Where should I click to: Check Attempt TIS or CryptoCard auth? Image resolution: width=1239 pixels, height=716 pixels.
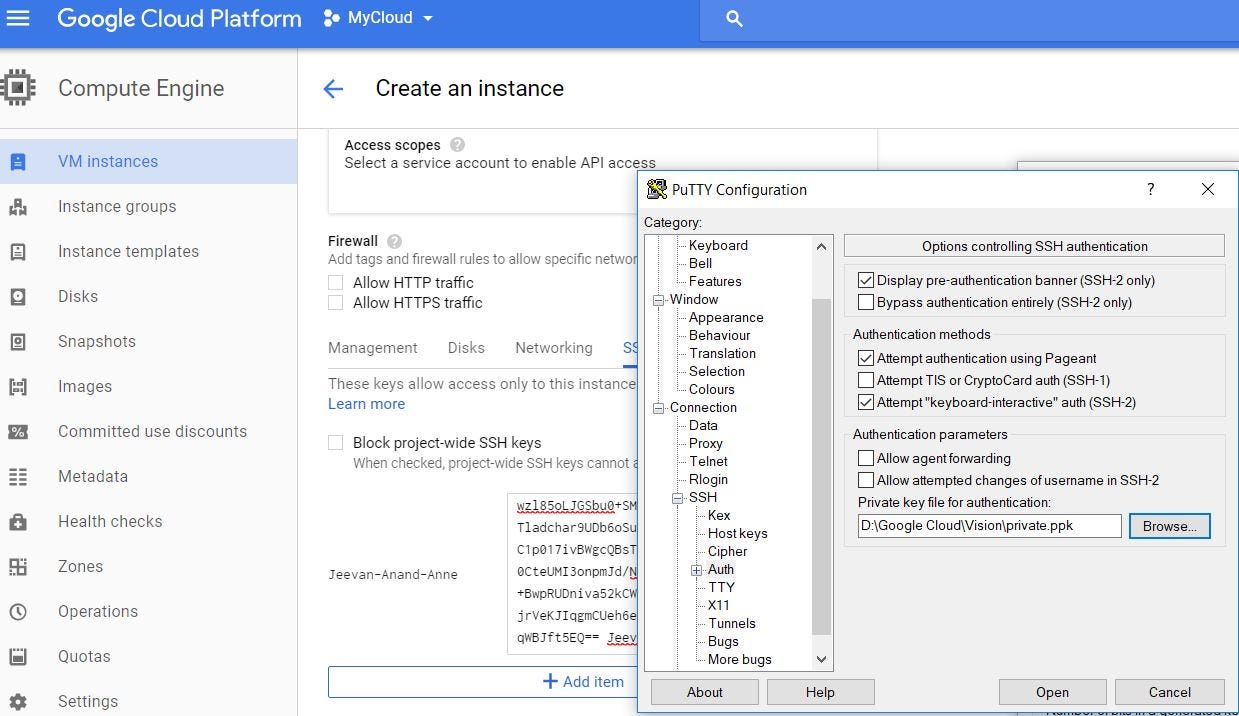click(866, 380)
